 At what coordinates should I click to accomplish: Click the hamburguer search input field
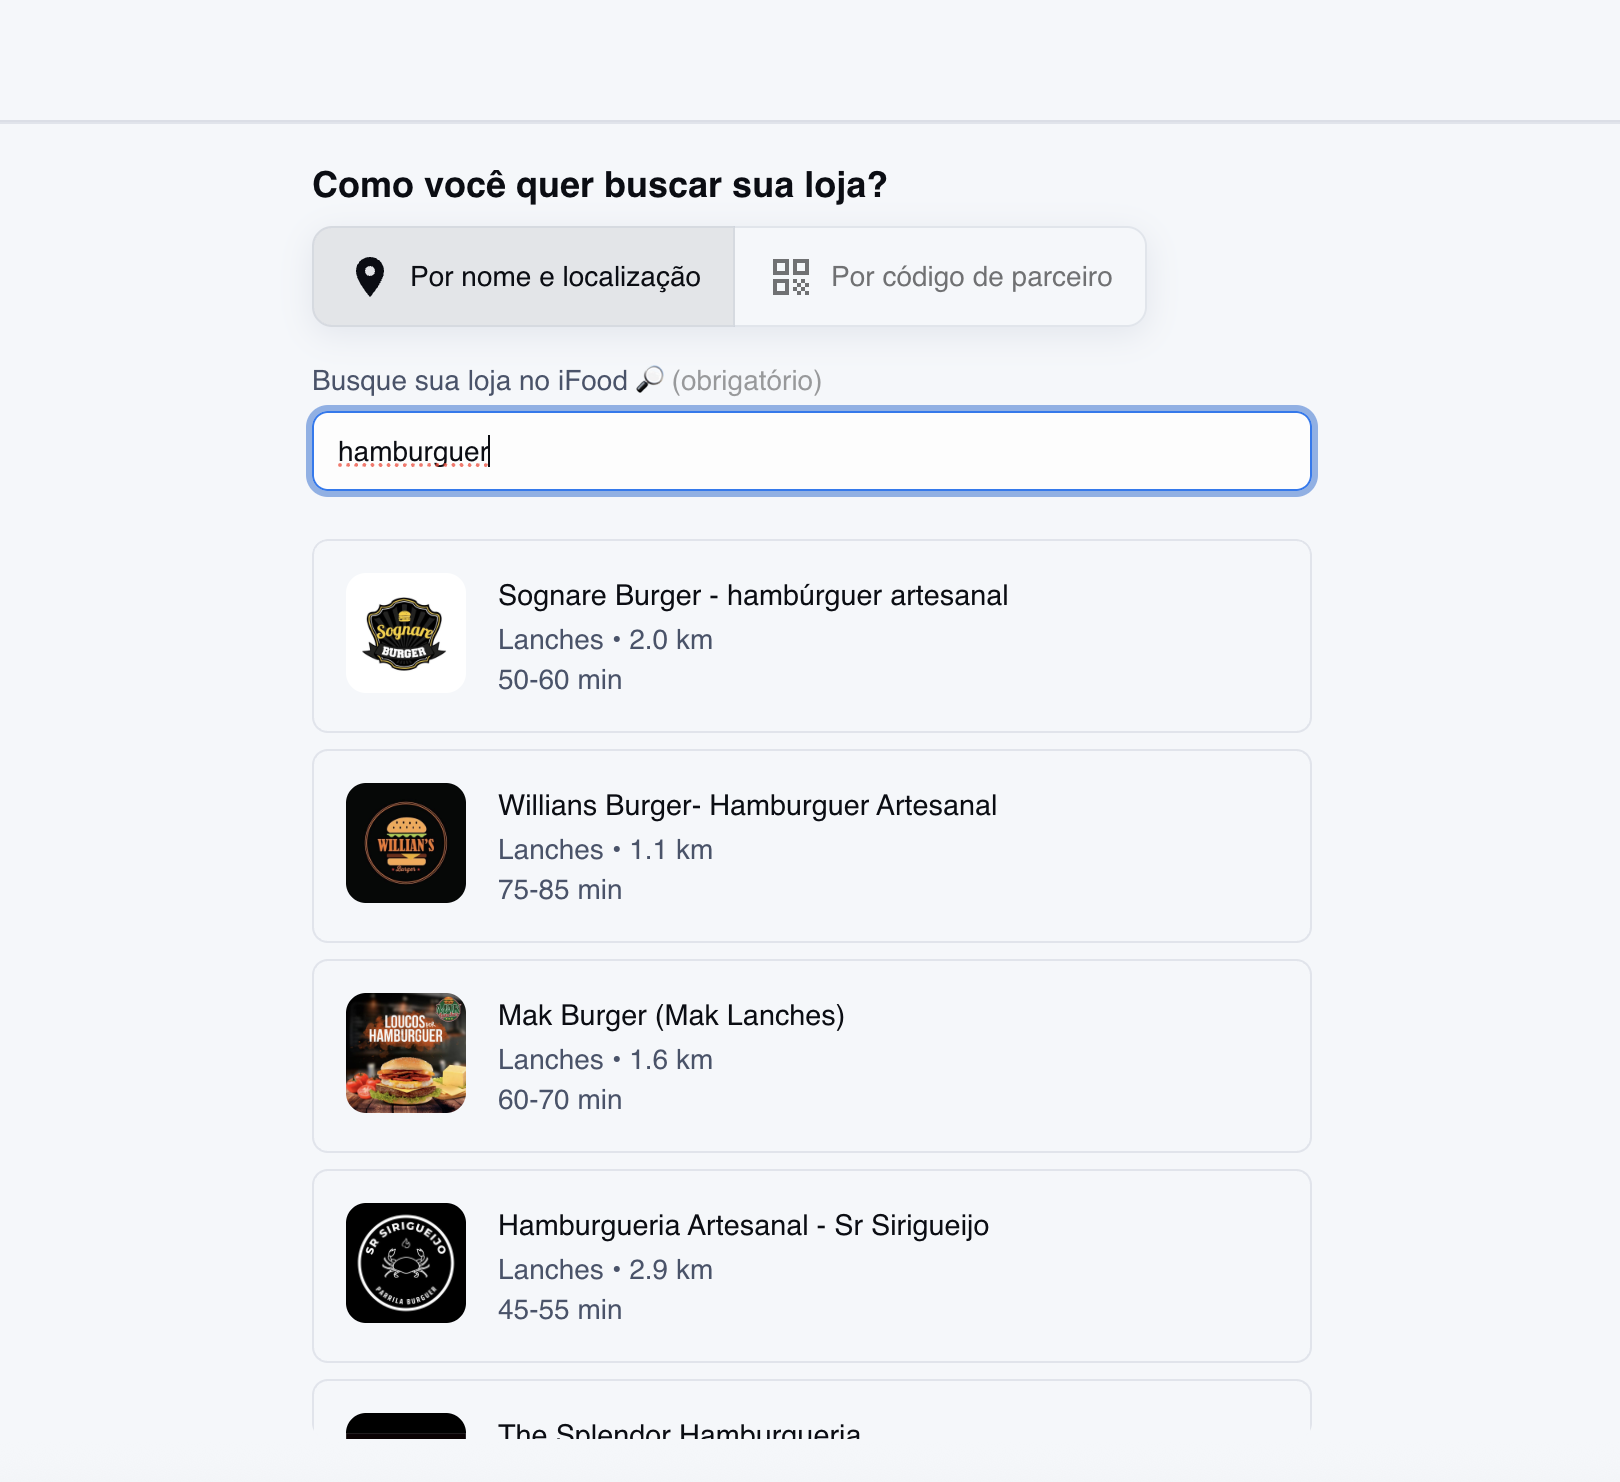click(x=811, y=451)
